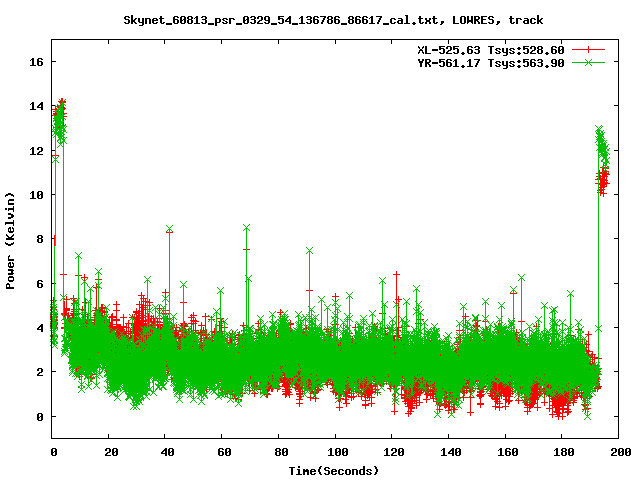Click y-axis tick label 12
The image size is (640, 480).
coord(36,151)
